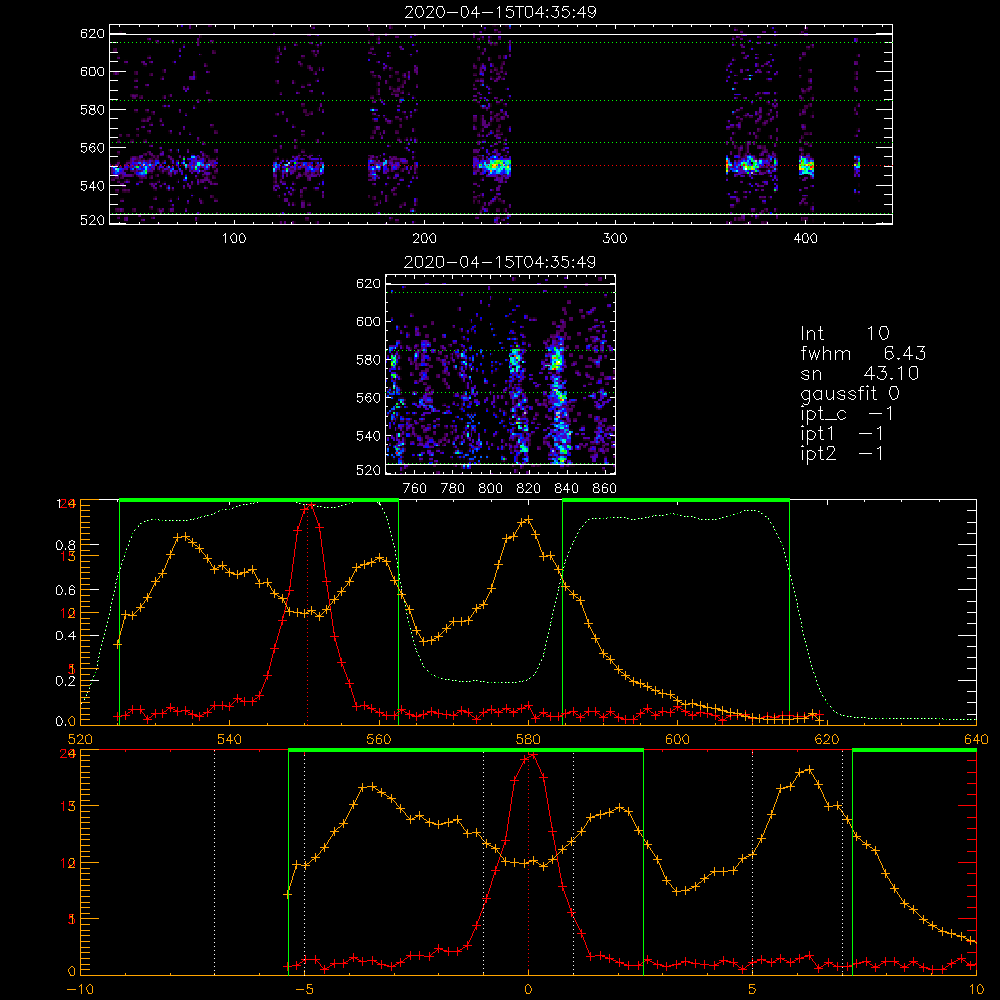Click the '400' x-axis label of wide image
Viewport: 1000px width, 1000px height.
click(805, 239)
